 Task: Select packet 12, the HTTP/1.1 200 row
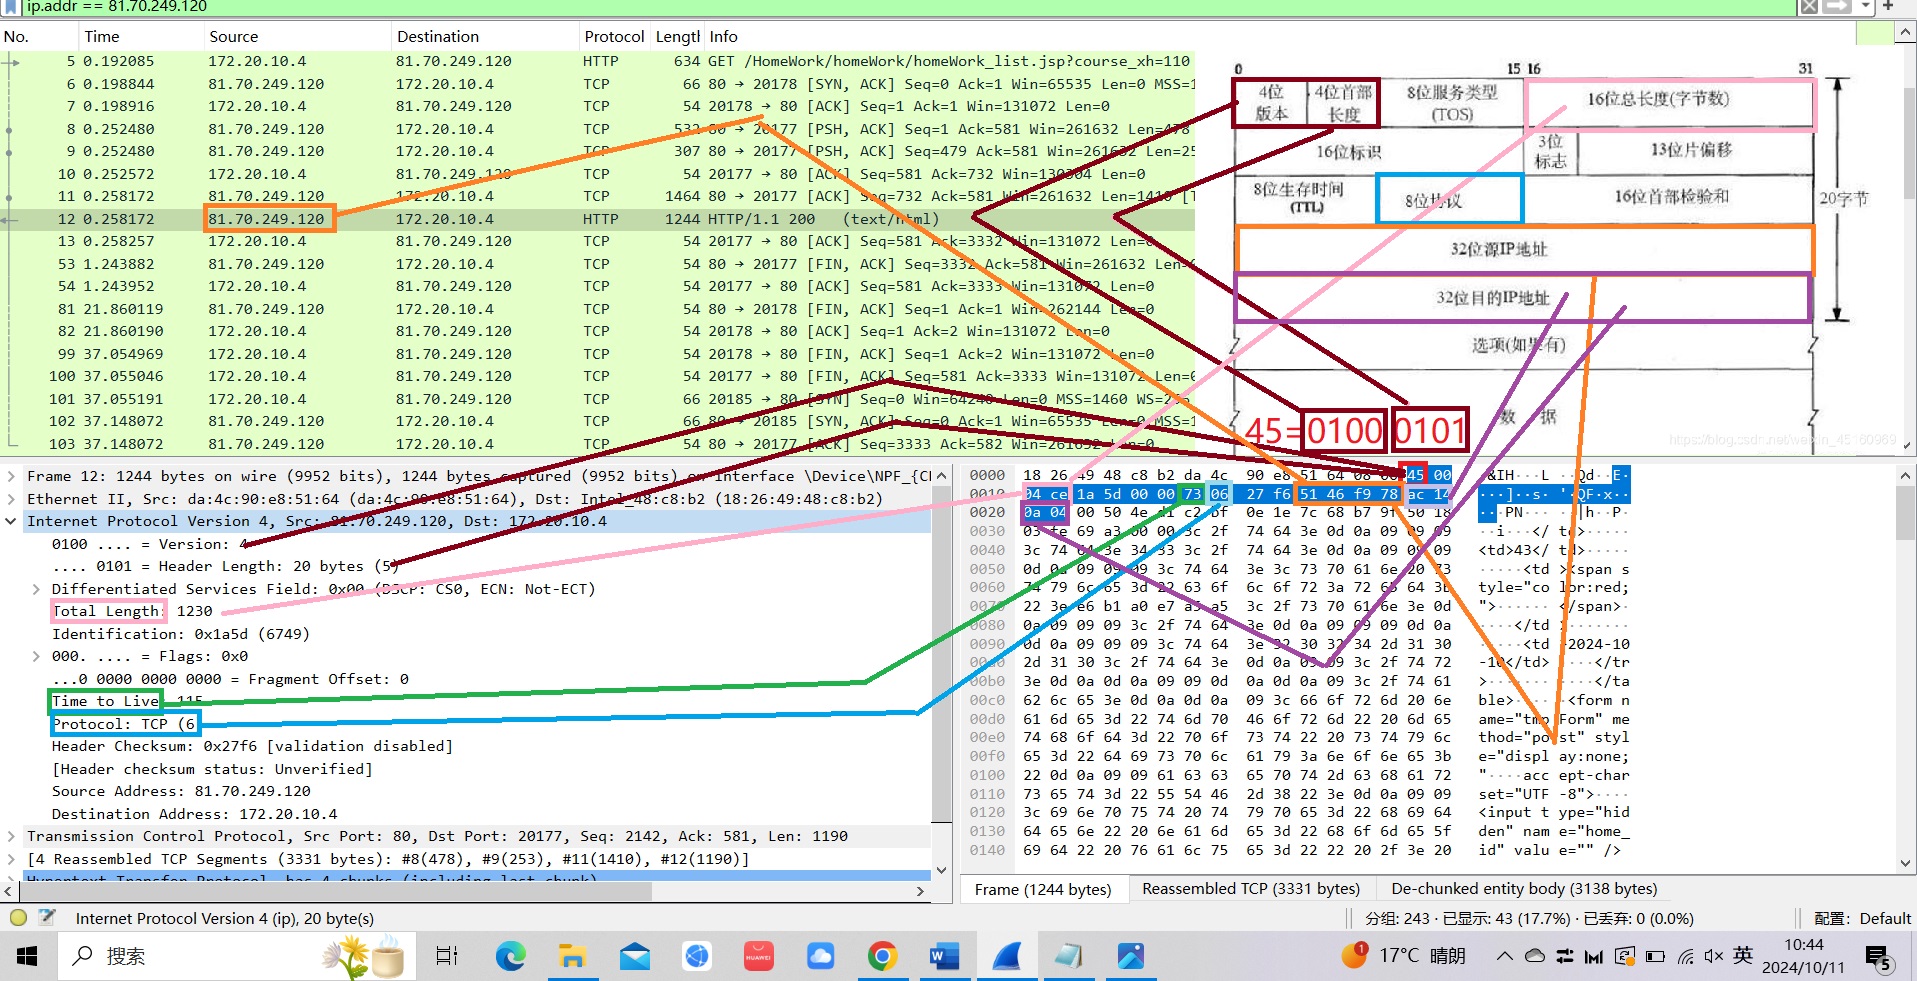coord(598,219)
